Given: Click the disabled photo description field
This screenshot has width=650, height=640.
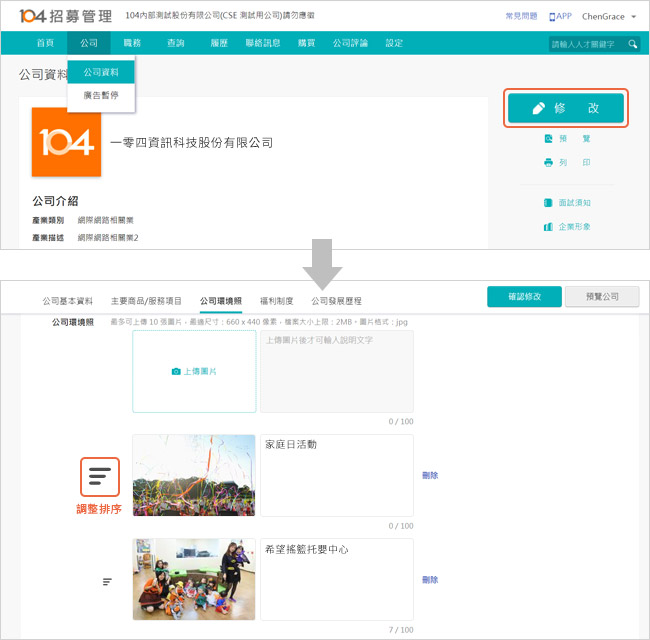Looking at the screenshot, I should pos(337,371).
